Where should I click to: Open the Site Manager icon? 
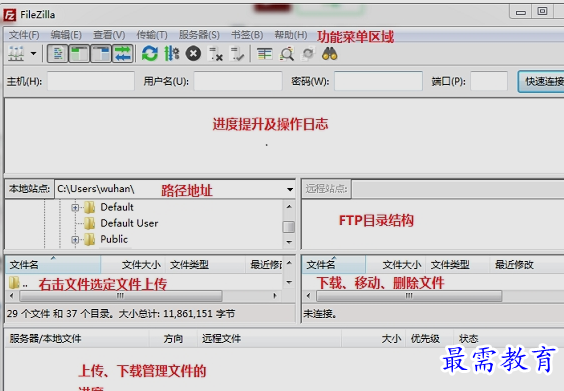click(x=16, y=54)
